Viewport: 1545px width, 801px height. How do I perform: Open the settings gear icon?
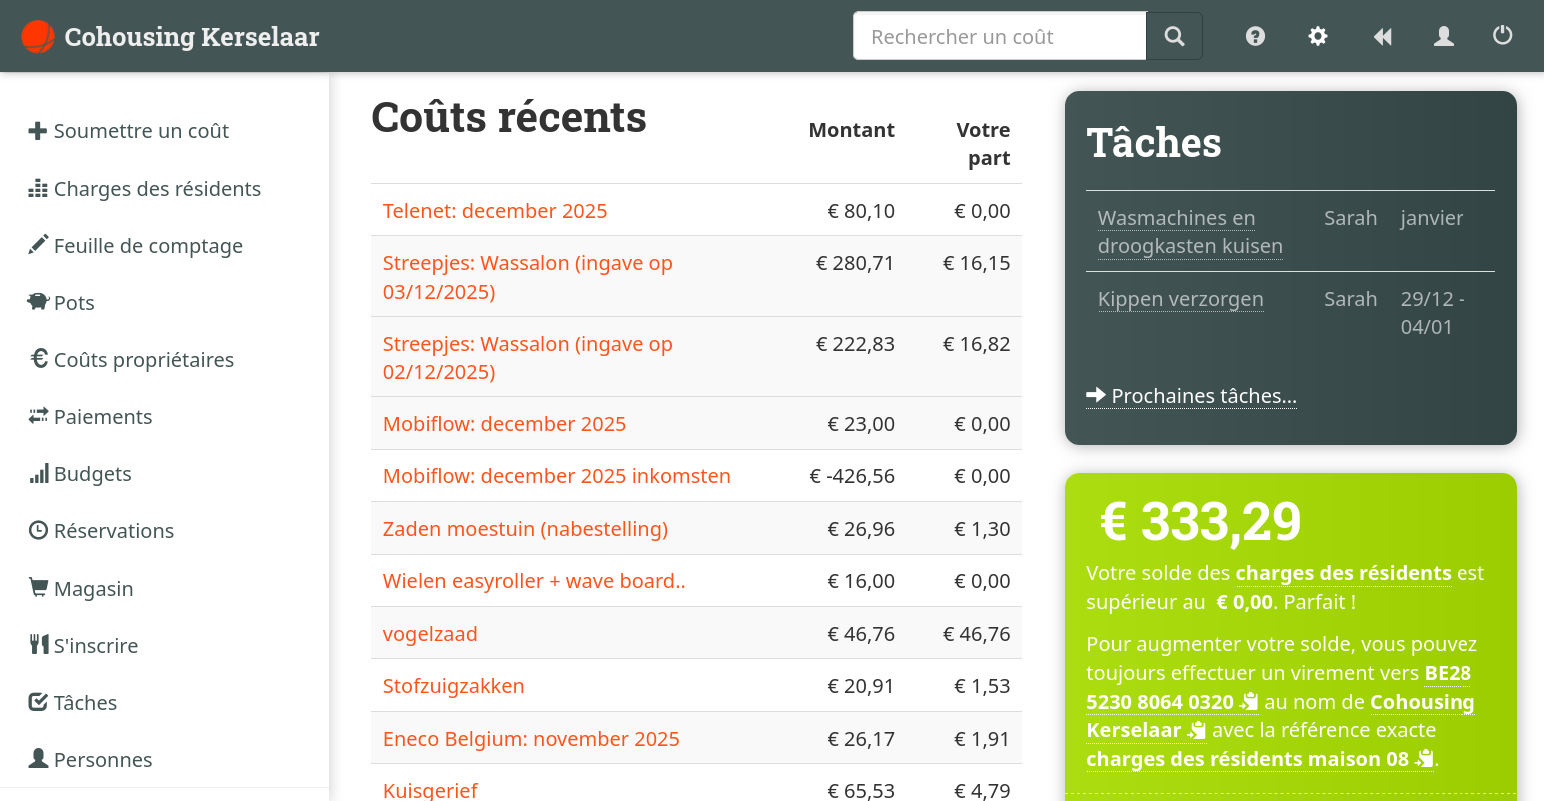tap(1317, 36)
